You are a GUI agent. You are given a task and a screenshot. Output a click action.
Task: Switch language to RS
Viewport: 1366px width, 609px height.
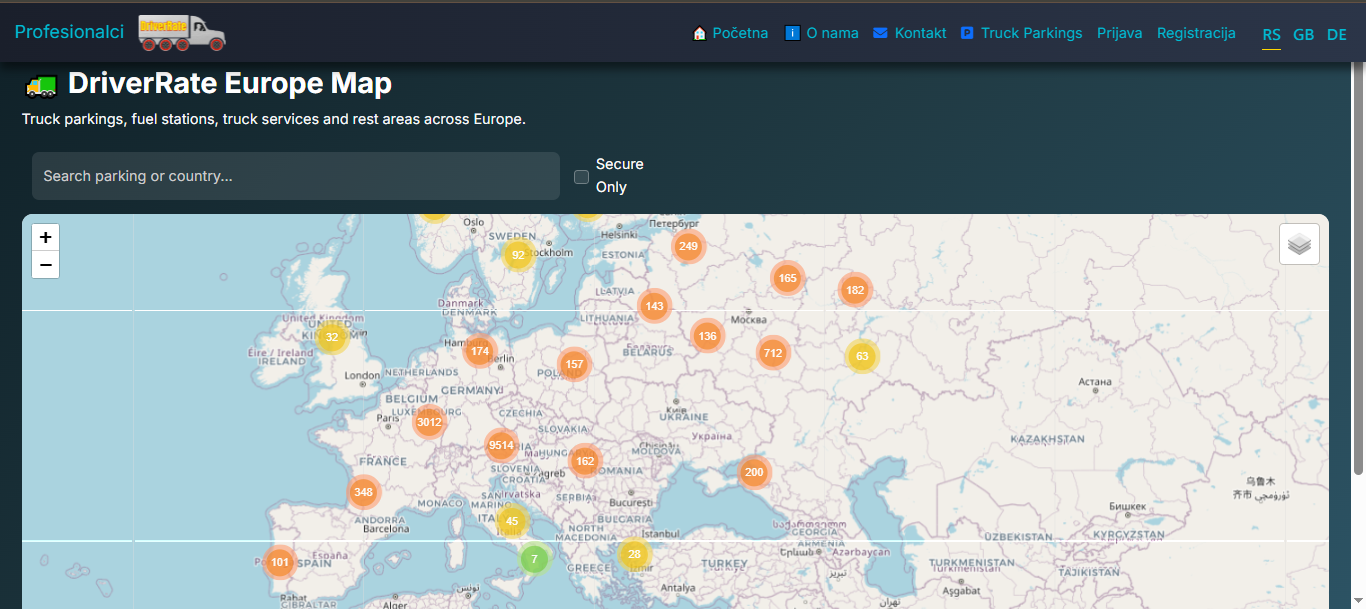[x=1271, y=35]
